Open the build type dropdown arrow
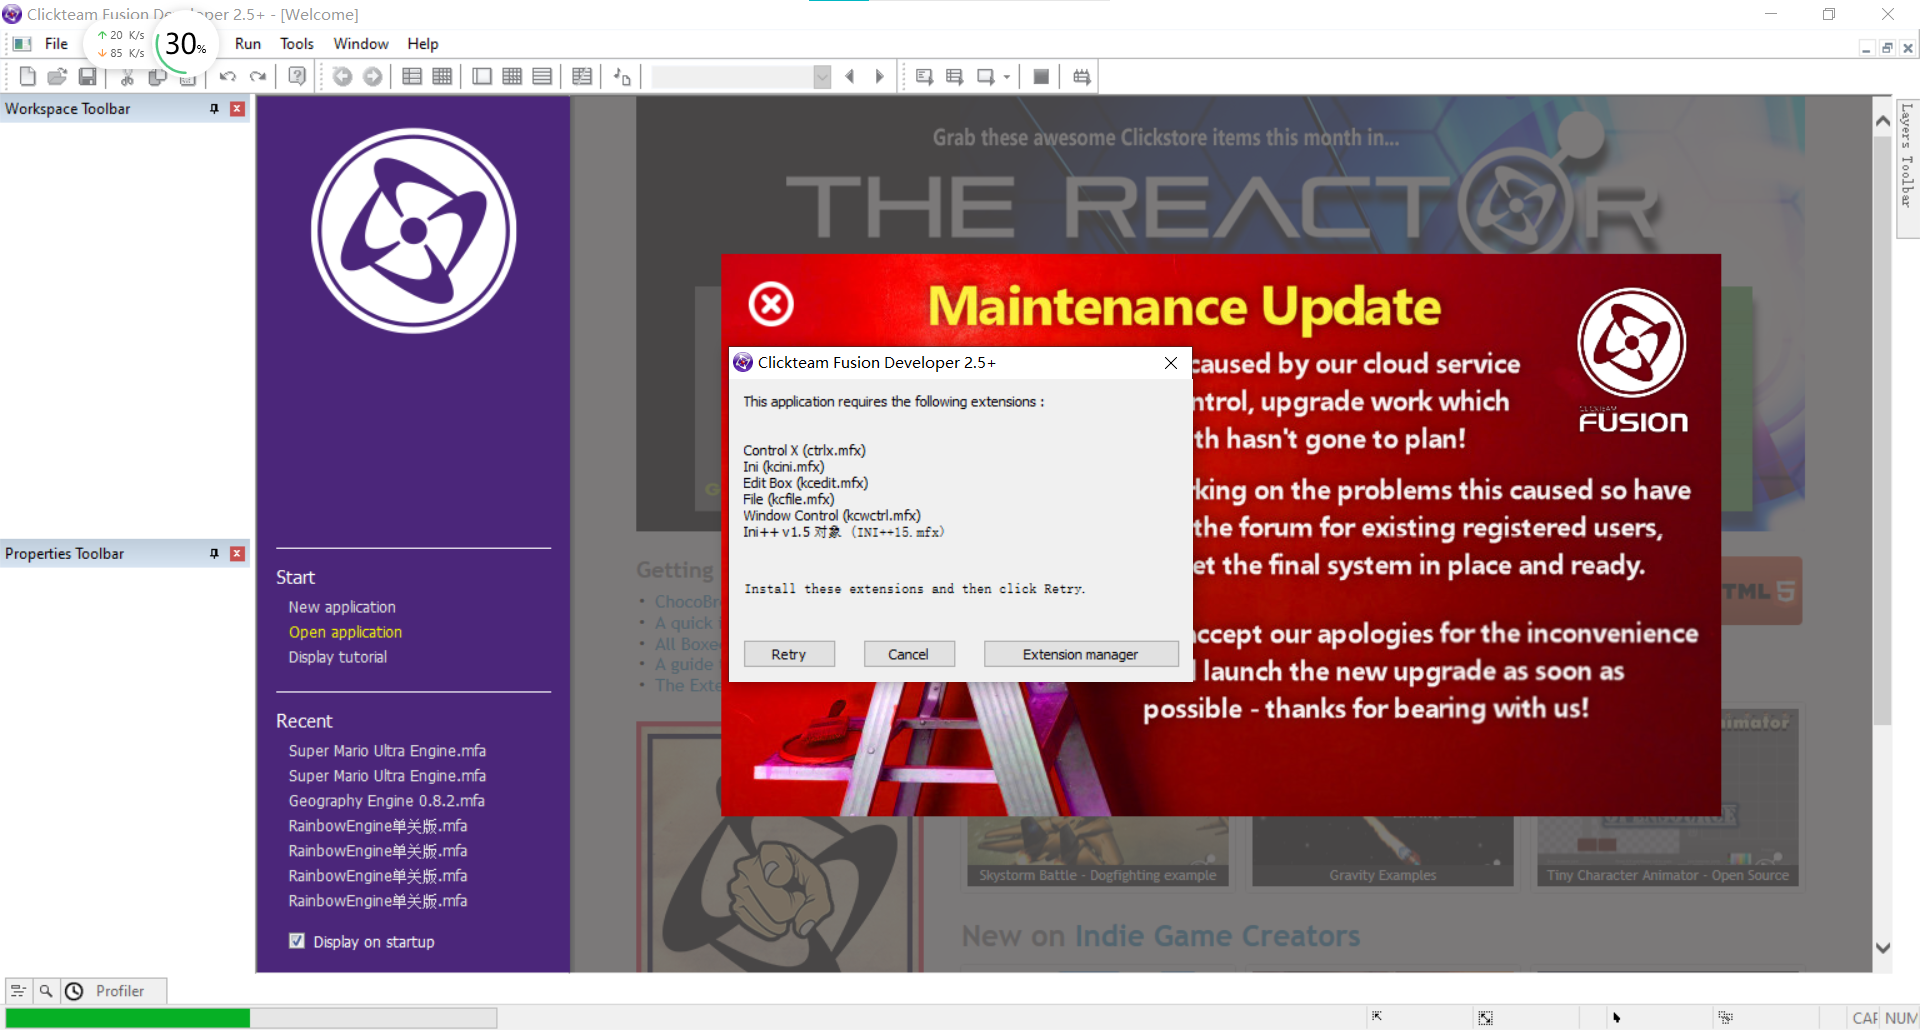1920x1030 pixels. pyautogui.click(x=1007, y=77)
